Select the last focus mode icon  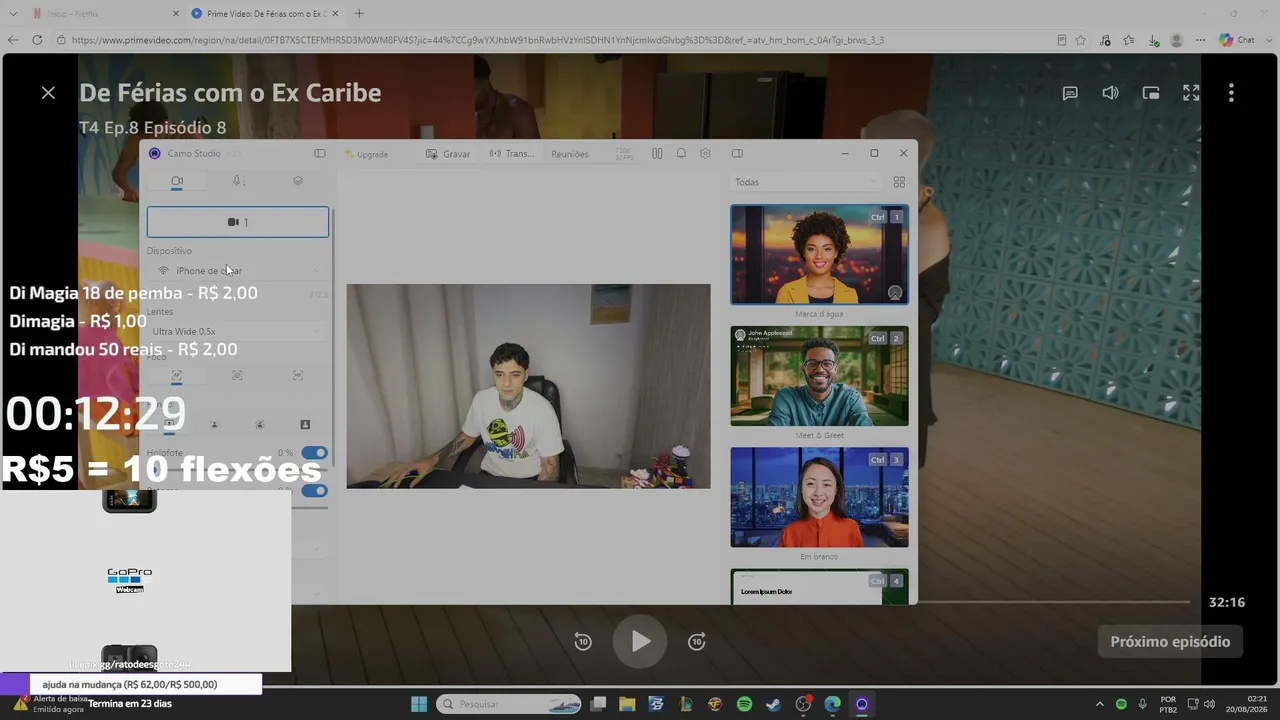tap(298, 375)
